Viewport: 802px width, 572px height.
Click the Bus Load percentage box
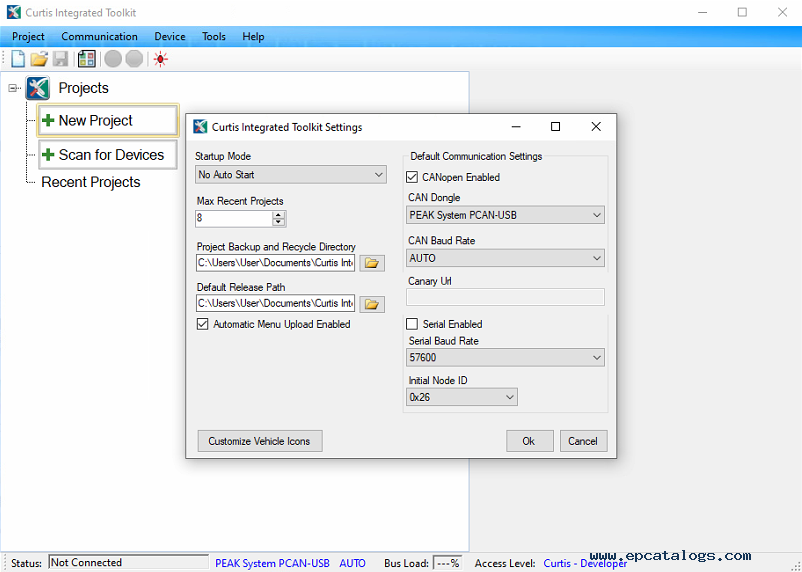pos(448,563)
